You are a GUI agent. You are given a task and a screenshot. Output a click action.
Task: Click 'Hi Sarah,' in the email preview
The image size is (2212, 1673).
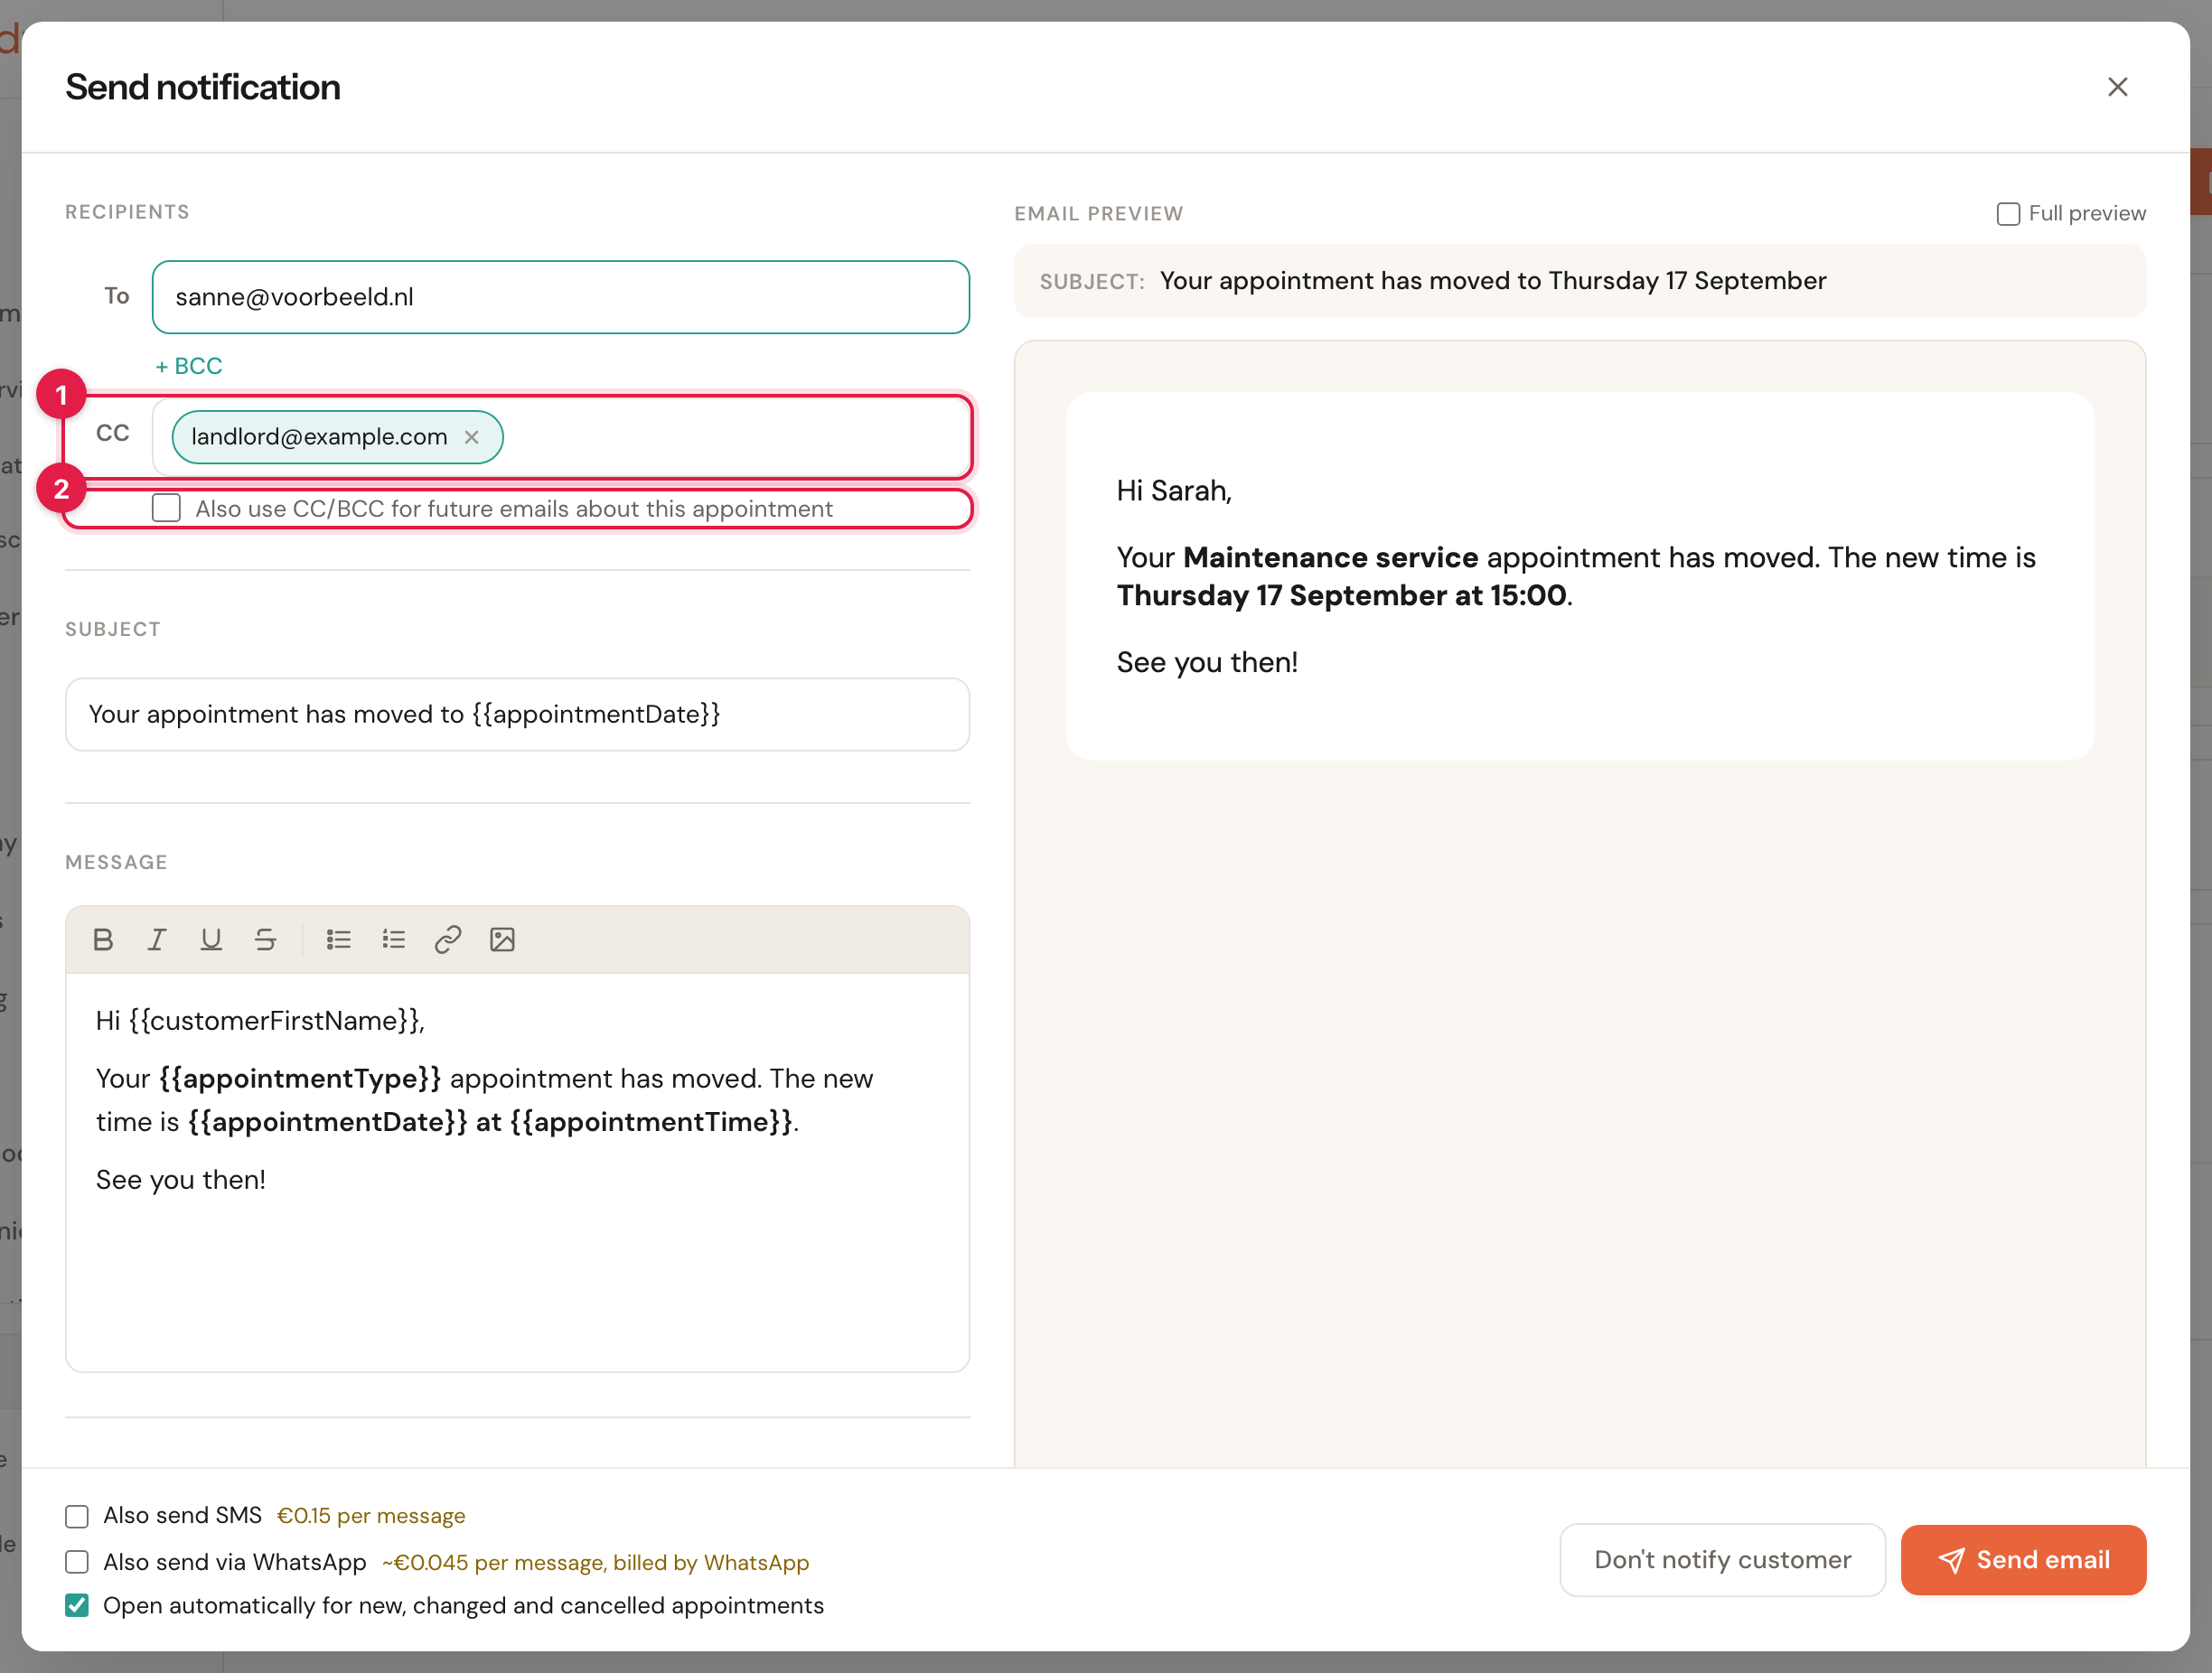[x=1174, y=491]
